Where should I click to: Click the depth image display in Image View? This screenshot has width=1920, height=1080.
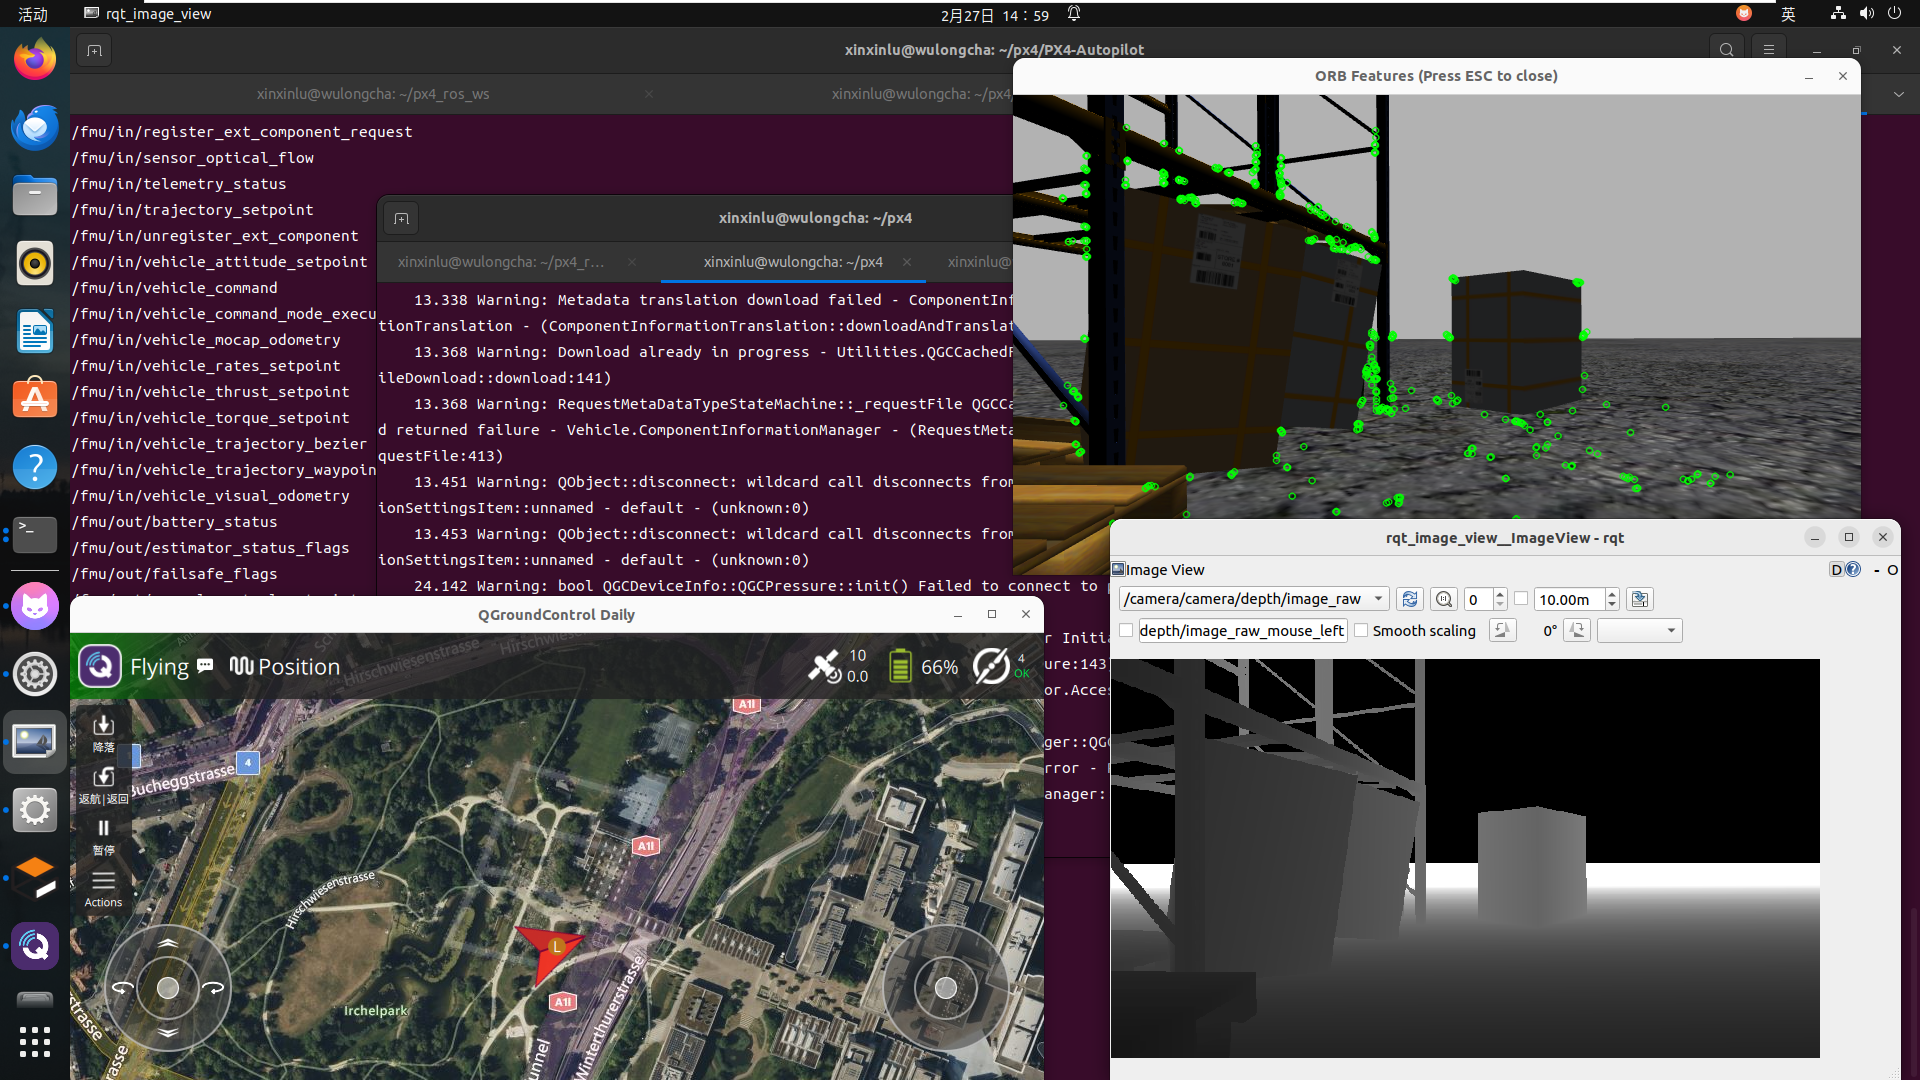coord(1465,858)
